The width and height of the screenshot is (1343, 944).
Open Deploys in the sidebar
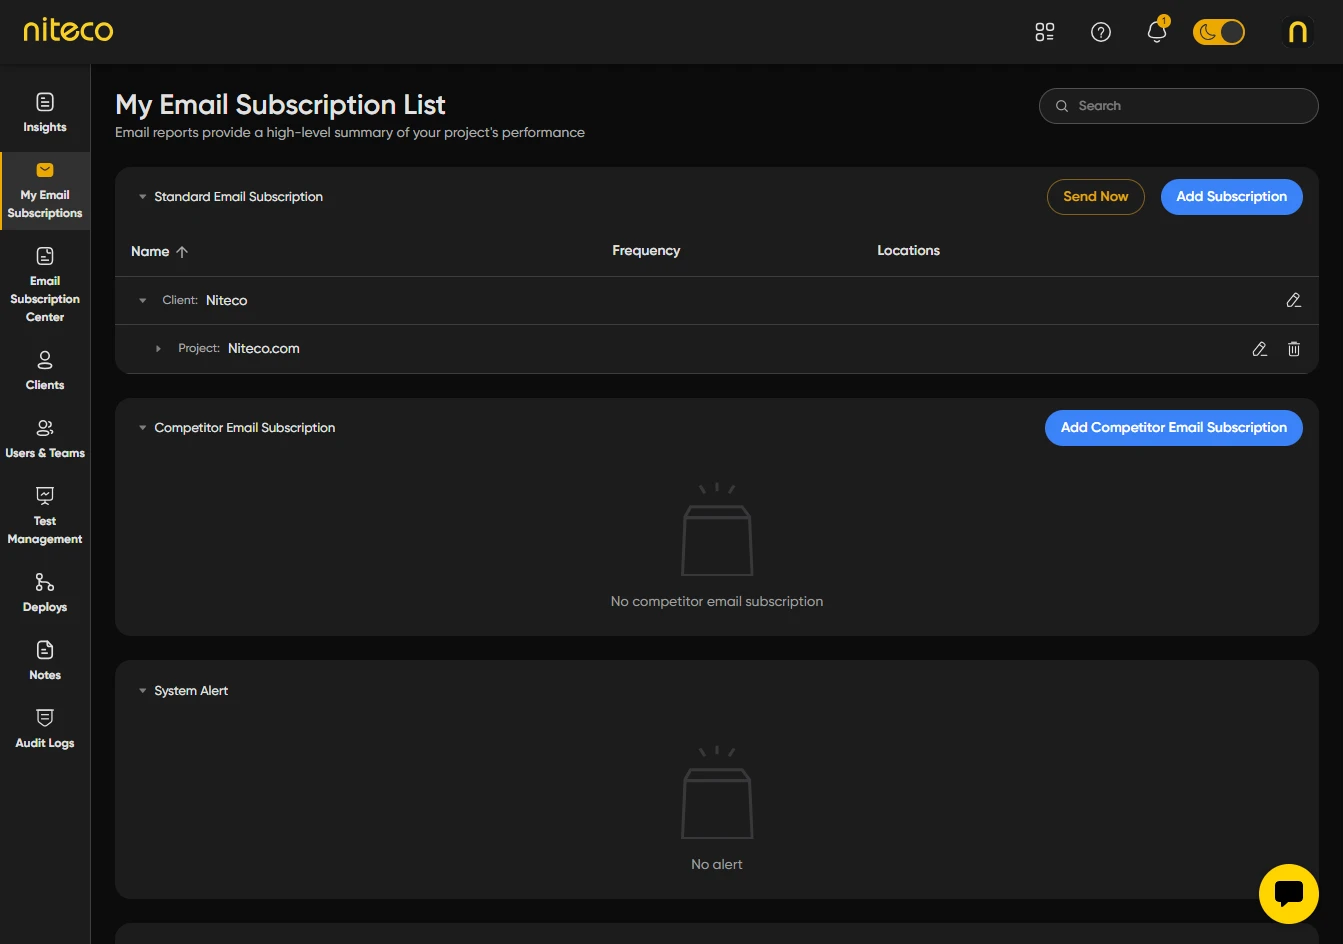(45, 593)
